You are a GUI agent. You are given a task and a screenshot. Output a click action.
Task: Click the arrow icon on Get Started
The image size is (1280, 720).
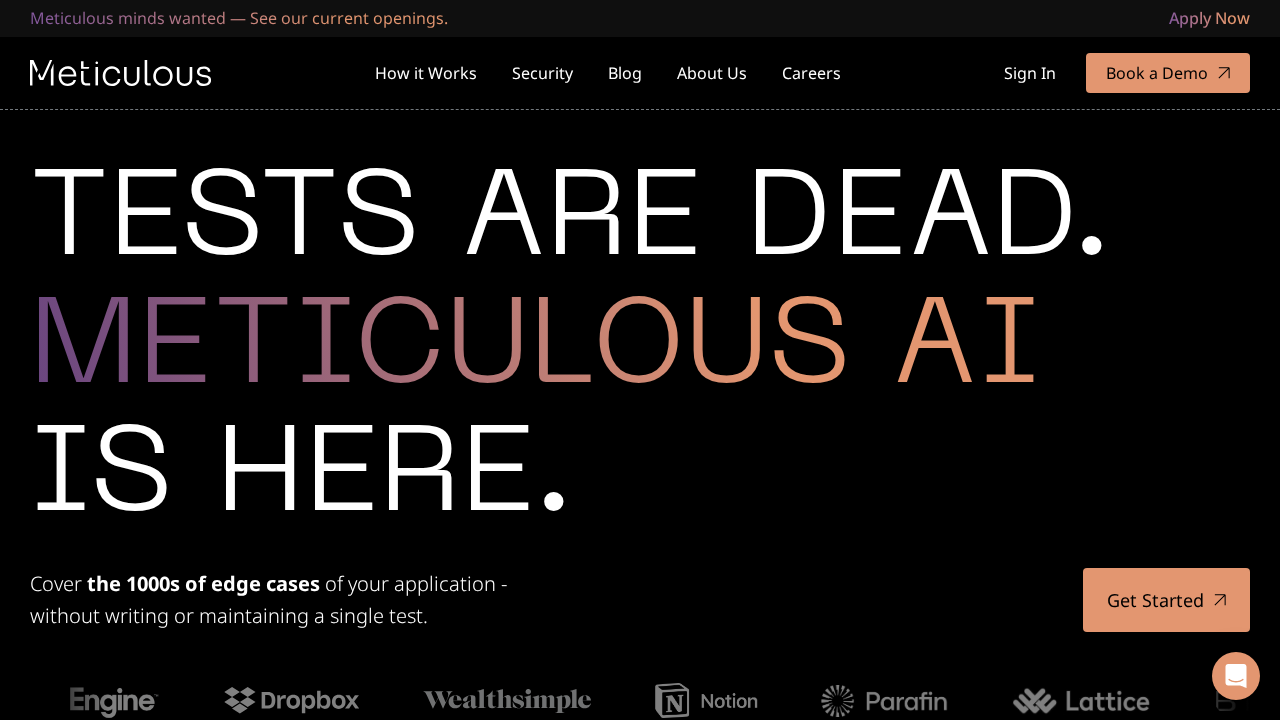[1220, 599]
